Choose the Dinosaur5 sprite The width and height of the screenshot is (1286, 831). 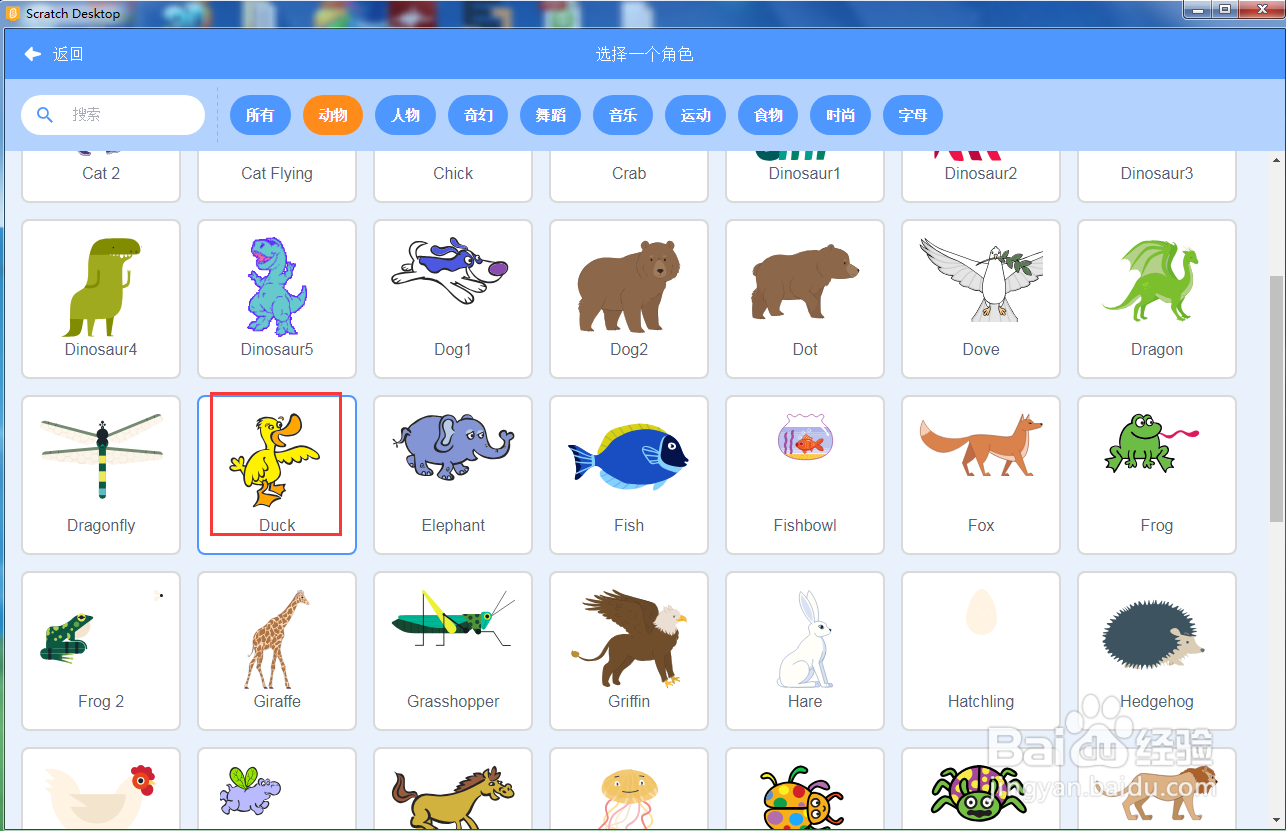pyautogui.click(x=277, y=299)
